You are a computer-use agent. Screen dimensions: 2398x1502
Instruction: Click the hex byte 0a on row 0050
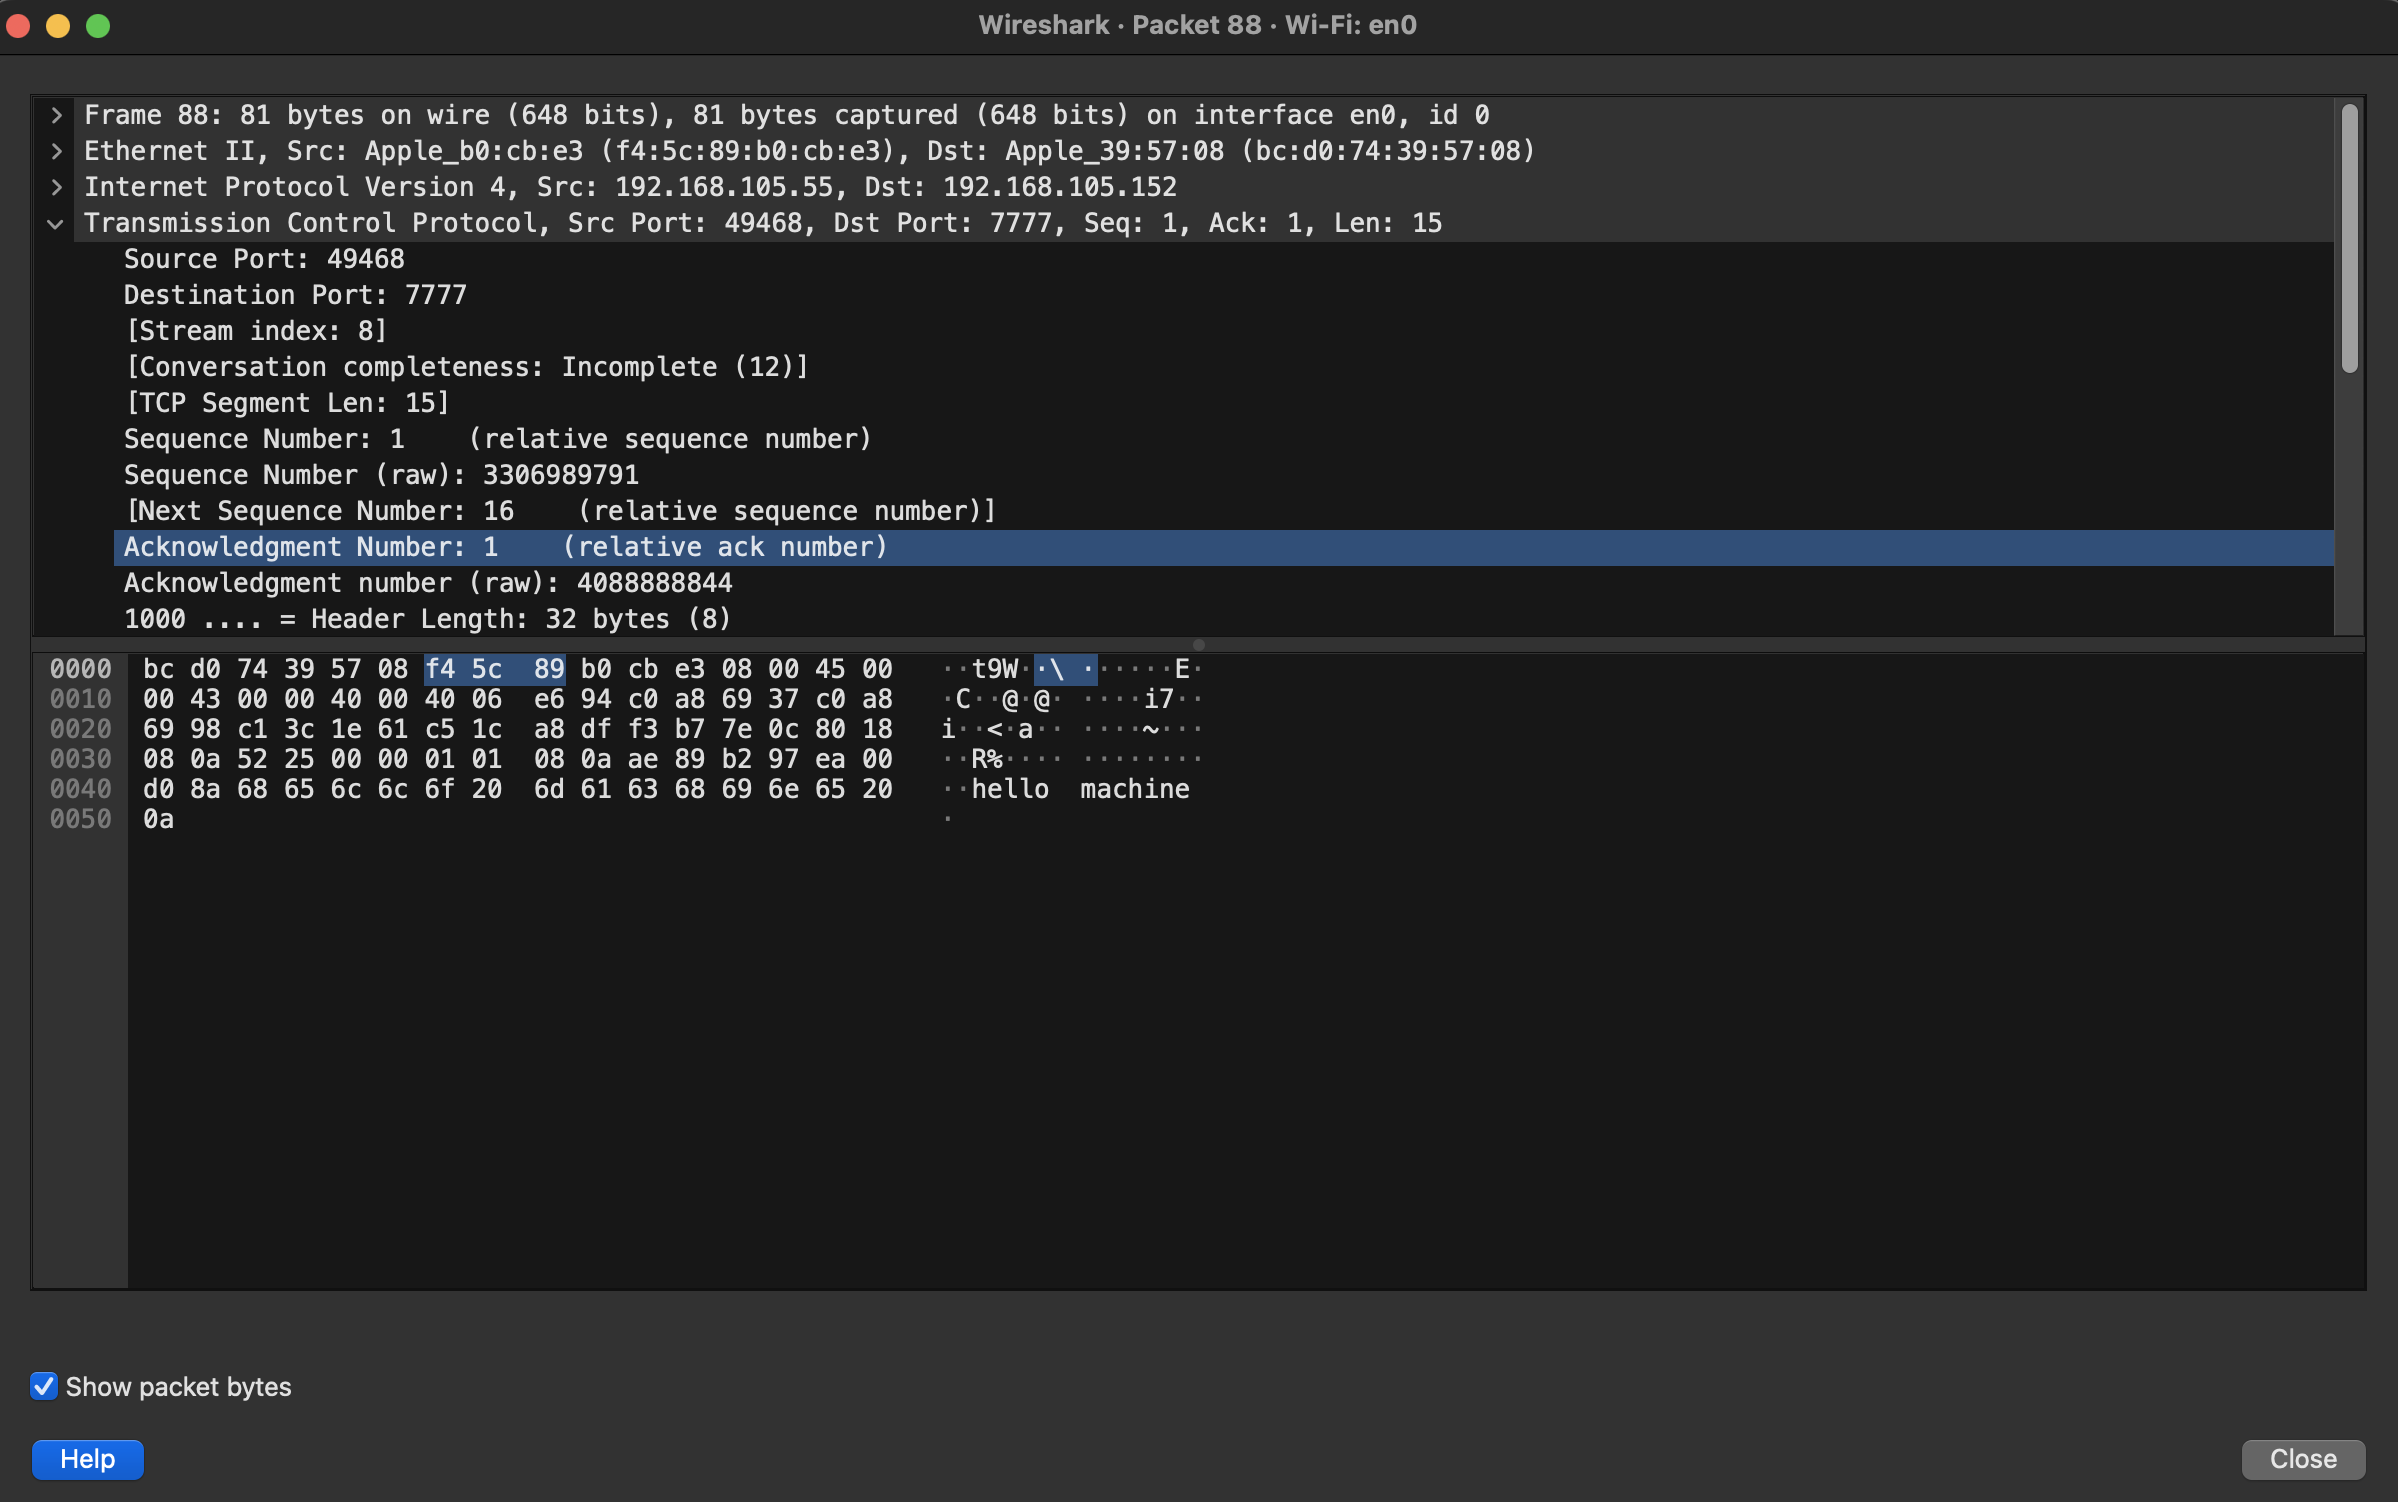(159, 819)
